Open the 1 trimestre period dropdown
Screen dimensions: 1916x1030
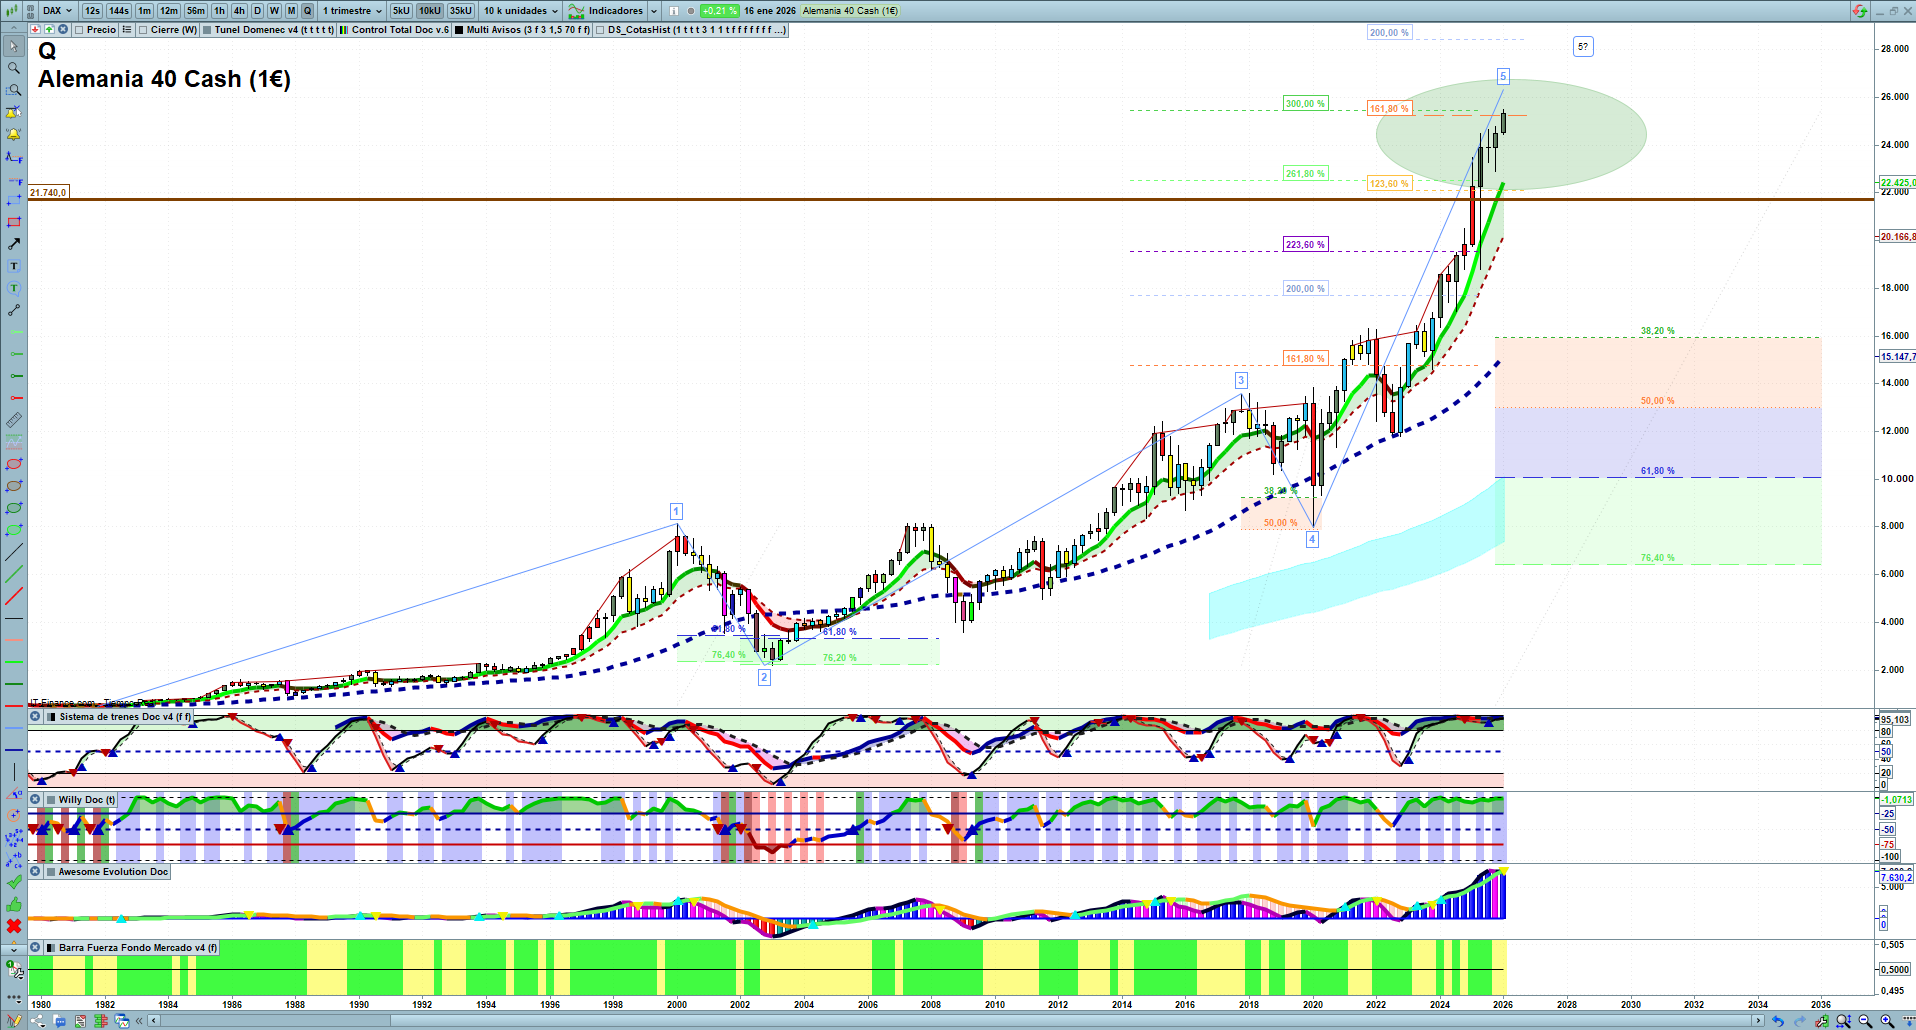(351, 11)
